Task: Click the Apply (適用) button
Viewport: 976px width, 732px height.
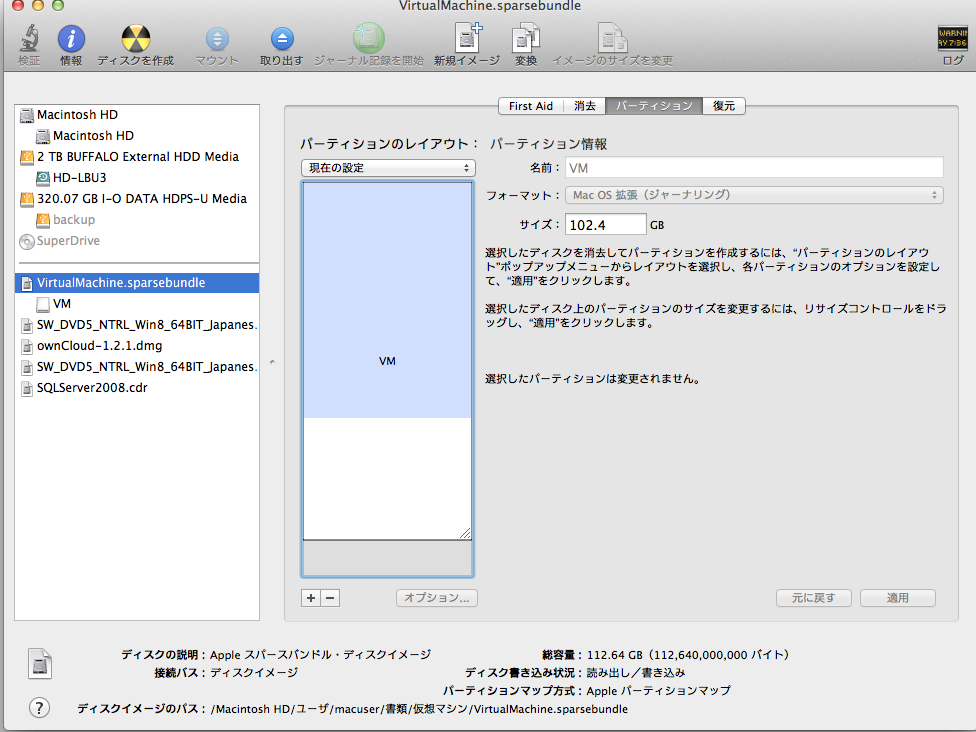Action: (898, 598)
